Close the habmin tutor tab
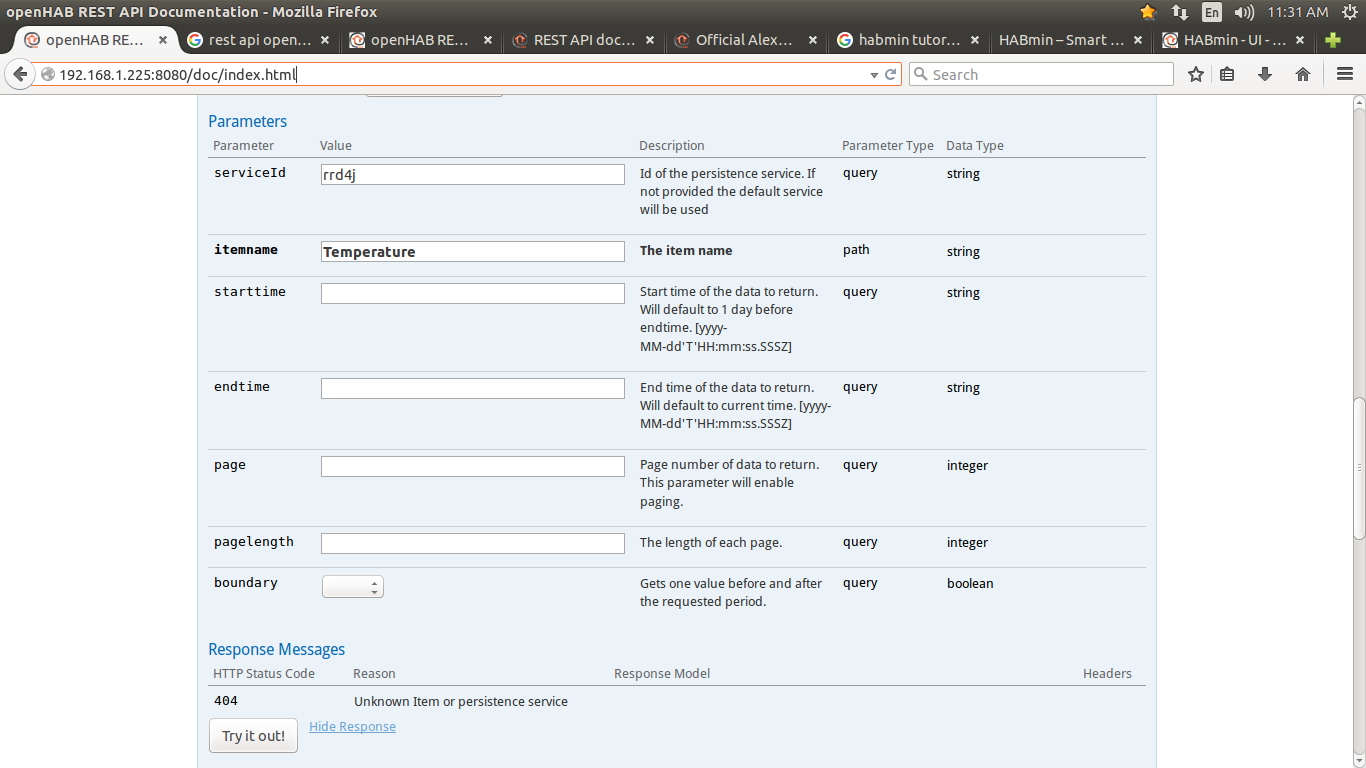This screenshot has height=768, width=1366. [x=975, y=40]
